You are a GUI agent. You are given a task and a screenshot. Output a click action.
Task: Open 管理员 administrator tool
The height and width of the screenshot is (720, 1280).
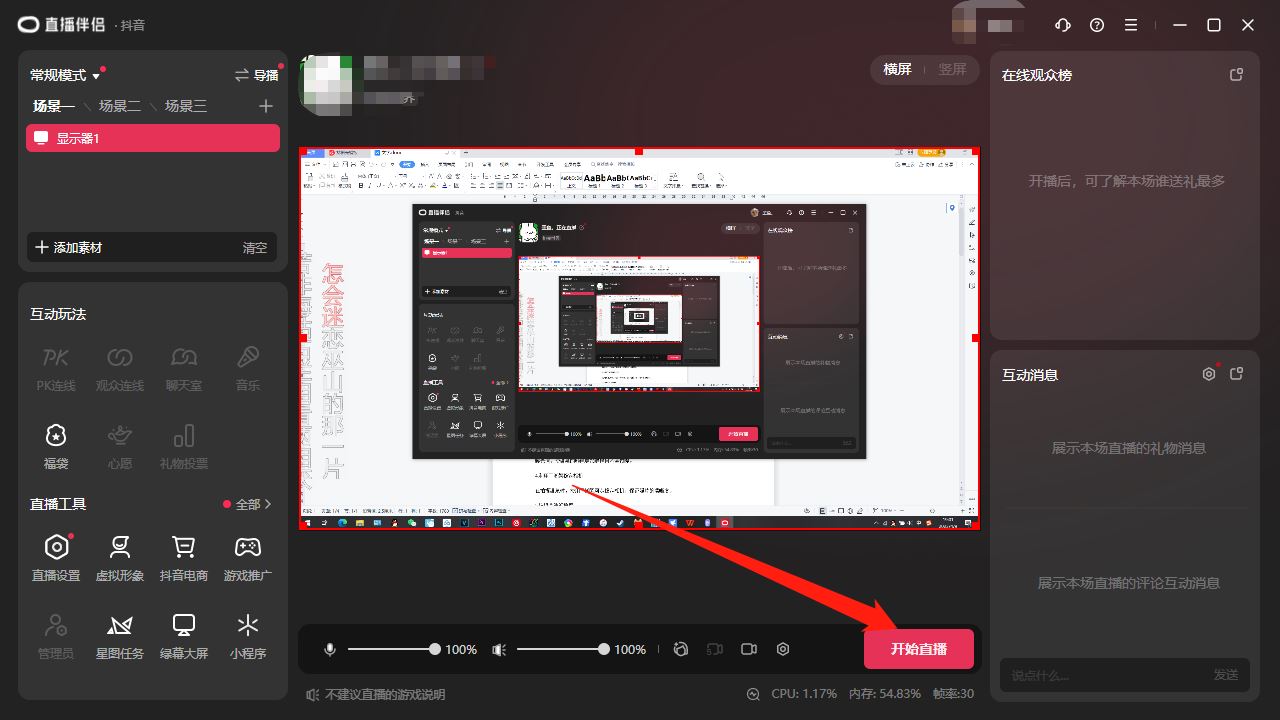click(56, 636)
